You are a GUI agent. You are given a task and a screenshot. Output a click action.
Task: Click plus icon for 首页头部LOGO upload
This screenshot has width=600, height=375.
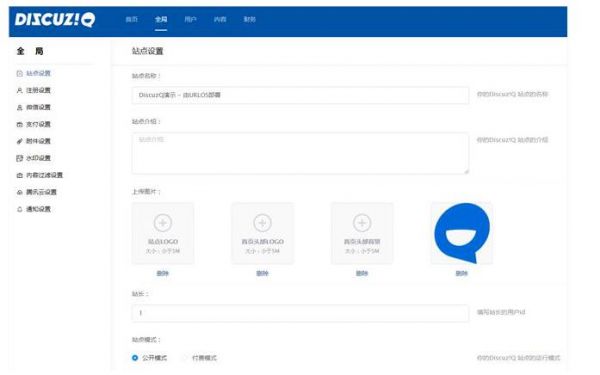[x=262, y=223]
